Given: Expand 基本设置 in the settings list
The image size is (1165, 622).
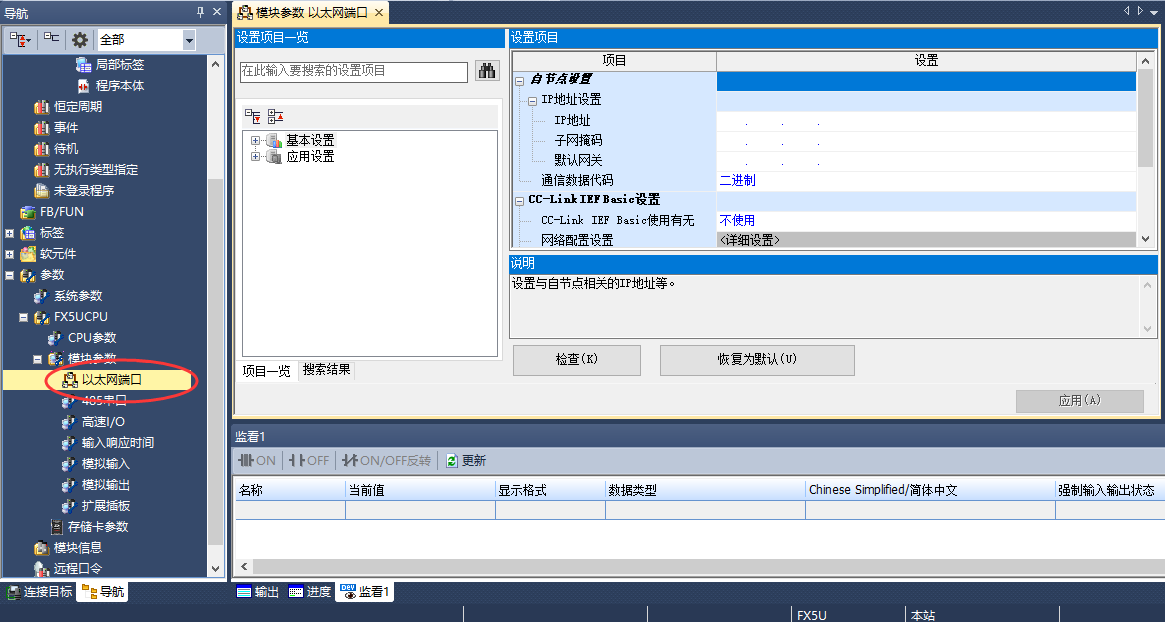Looking at the screenshot, I should pos(255,140).
